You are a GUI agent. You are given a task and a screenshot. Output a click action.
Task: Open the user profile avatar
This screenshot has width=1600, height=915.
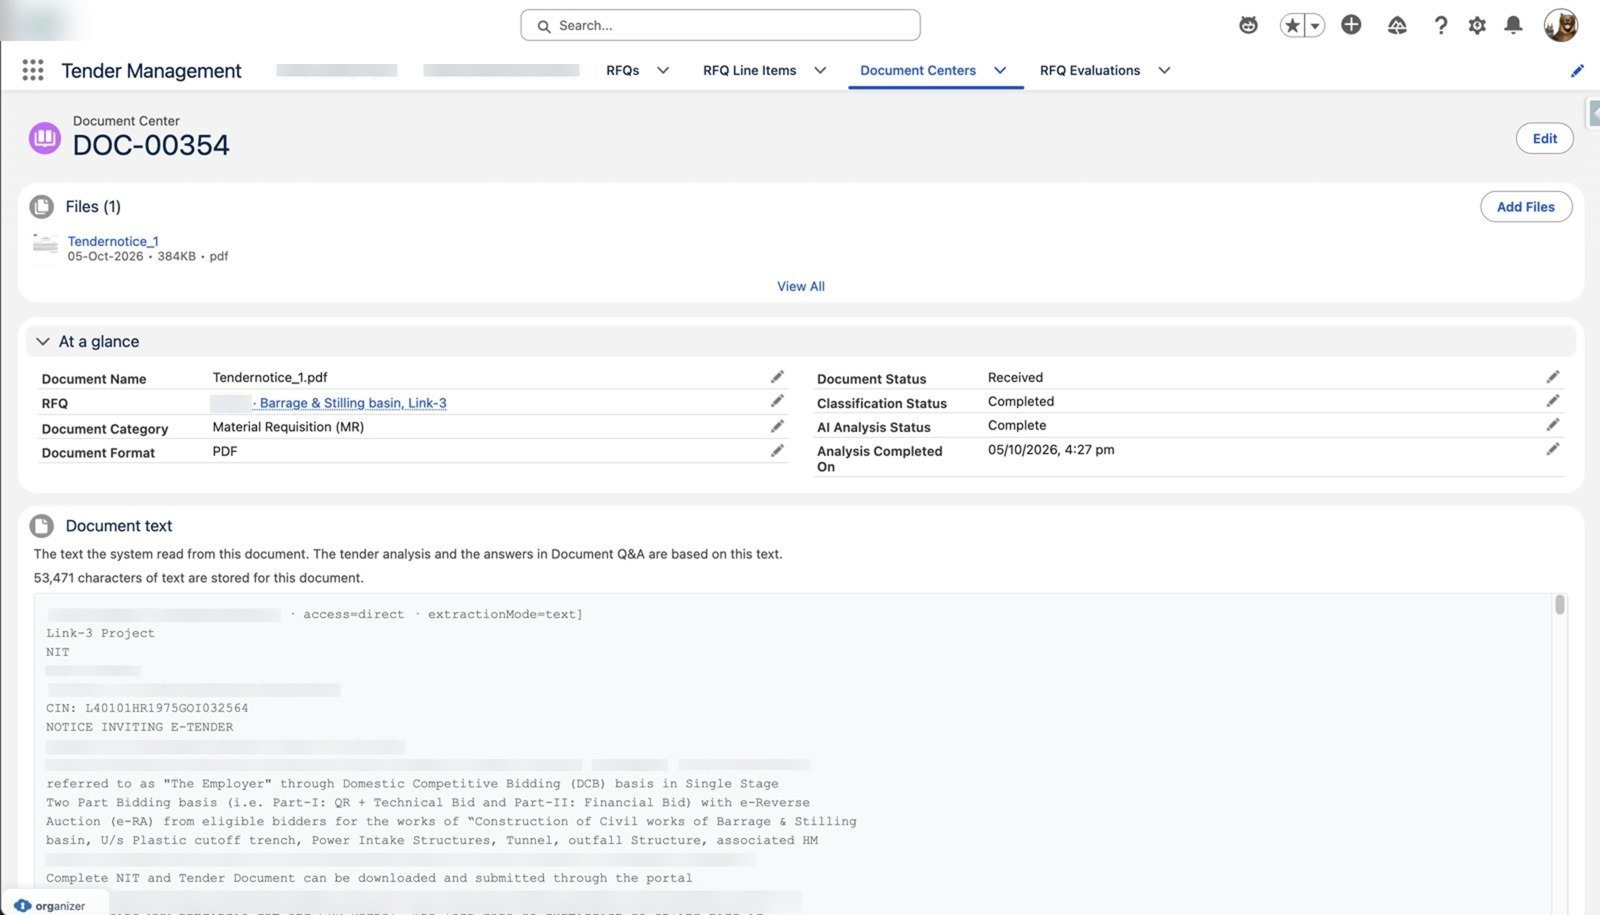[1560, 25]
